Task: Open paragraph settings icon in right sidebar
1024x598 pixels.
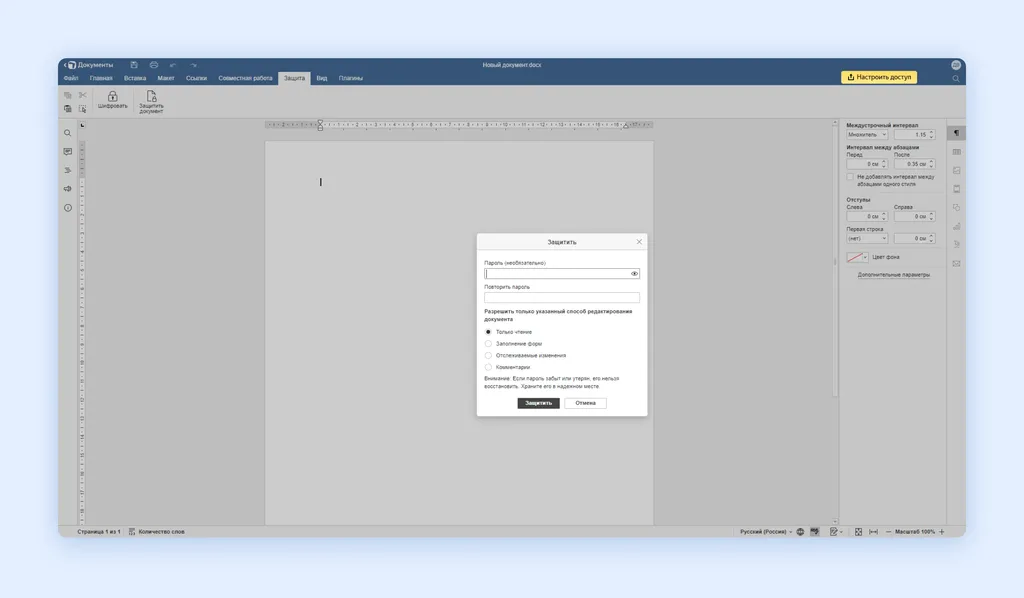Action: click(x=956, y=133)
